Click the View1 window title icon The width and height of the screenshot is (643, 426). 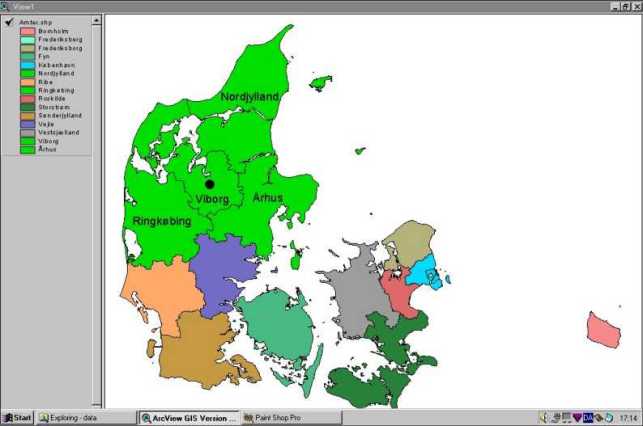pyautogui.click(x=5, y=7)
